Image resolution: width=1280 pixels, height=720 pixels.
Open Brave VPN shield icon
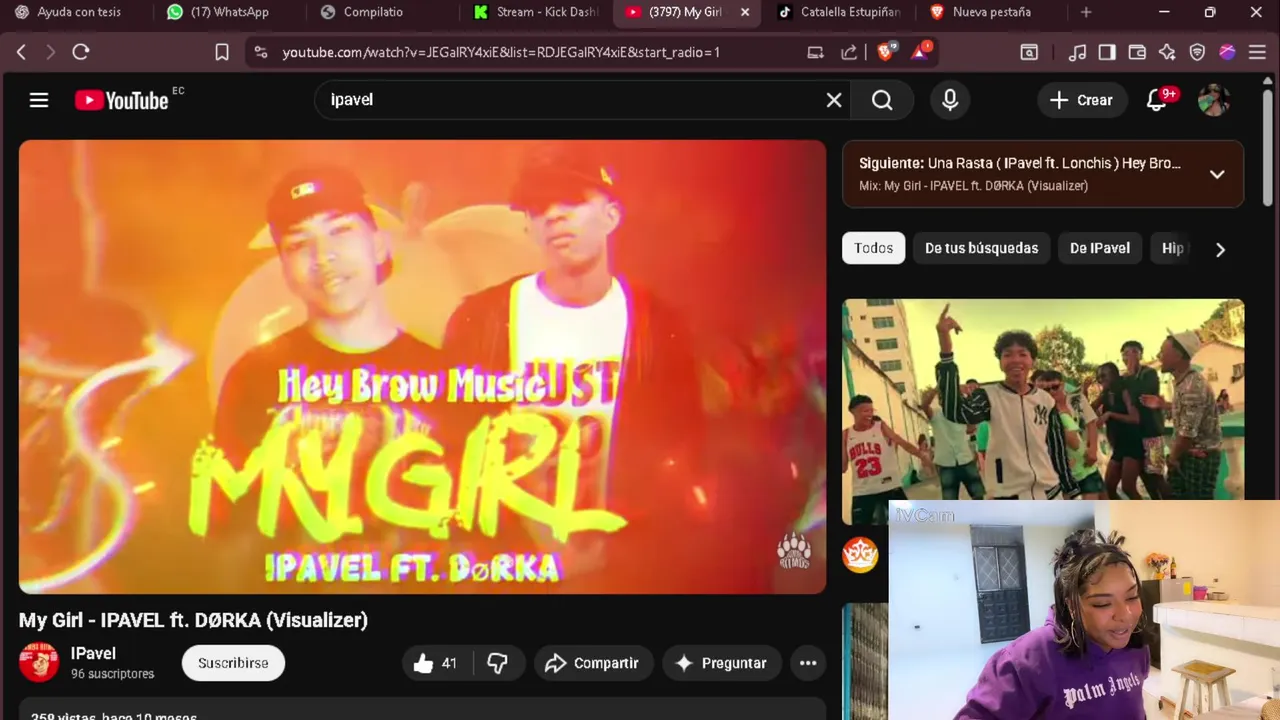tap(1197, 52)
